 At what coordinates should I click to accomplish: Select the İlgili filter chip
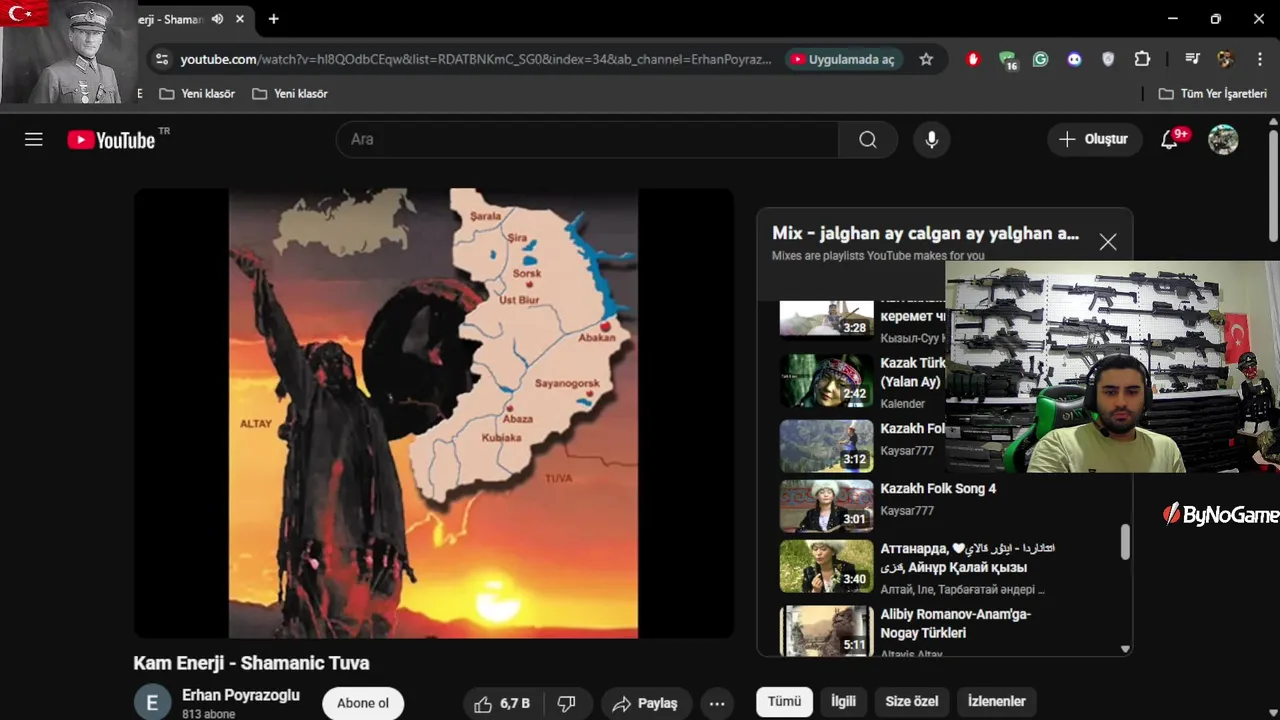(x=843, y=701)
